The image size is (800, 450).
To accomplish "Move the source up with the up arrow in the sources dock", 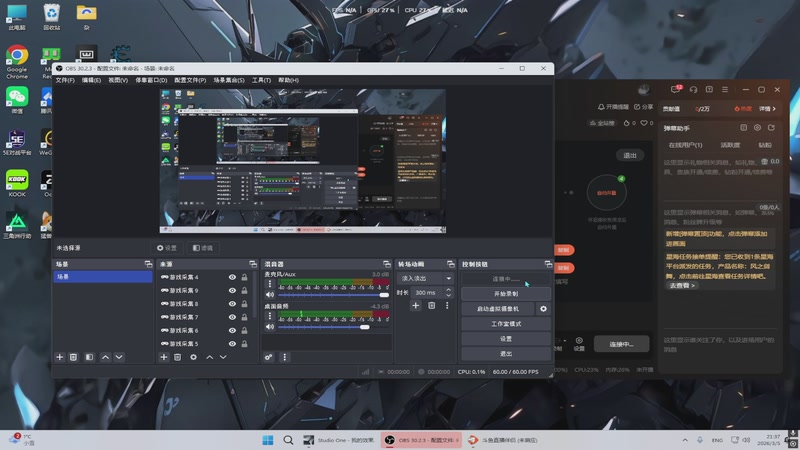I will coord(209,357).
